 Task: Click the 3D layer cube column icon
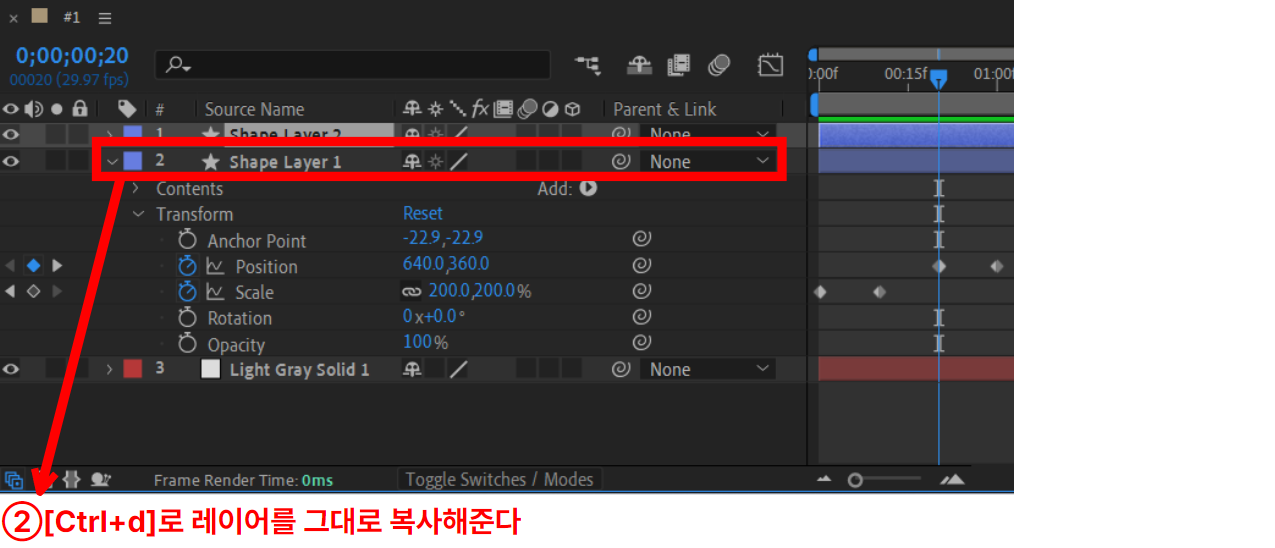pyautogui.click(x=572, y=108)
